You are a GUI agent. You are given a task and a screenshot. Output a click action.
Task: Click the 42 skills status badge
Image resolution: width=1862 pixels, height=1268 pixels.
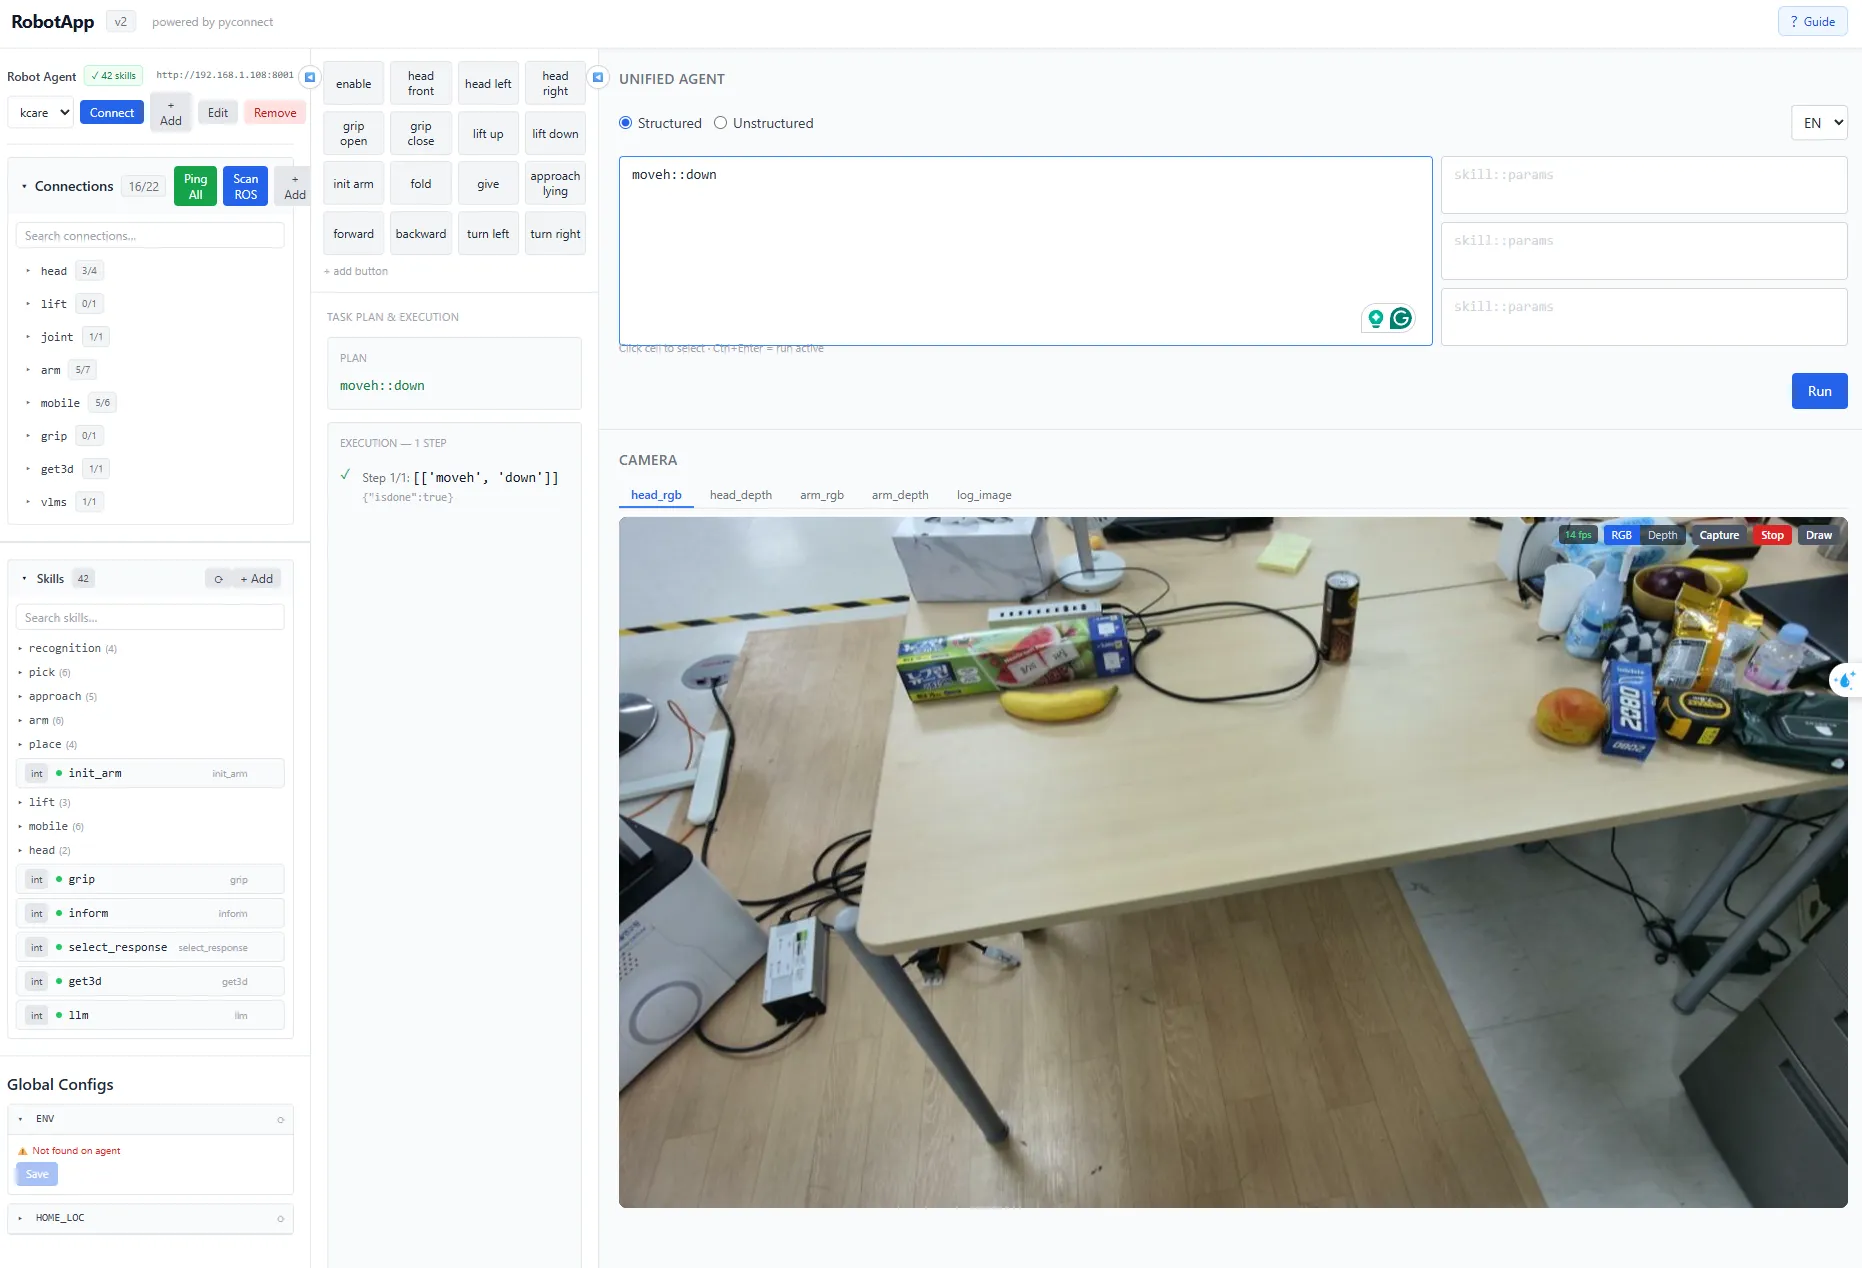pos(113,76)
